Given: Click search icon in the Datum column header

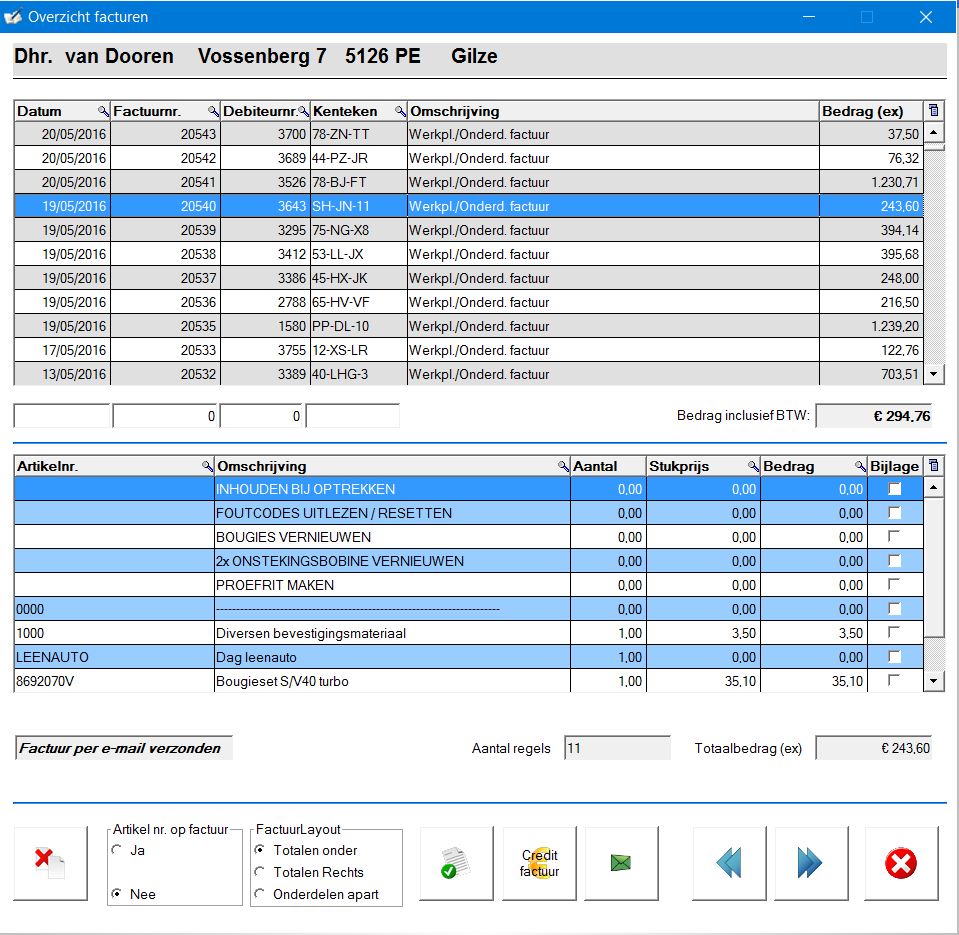Looking at the screenshot, I should (103, 111).
